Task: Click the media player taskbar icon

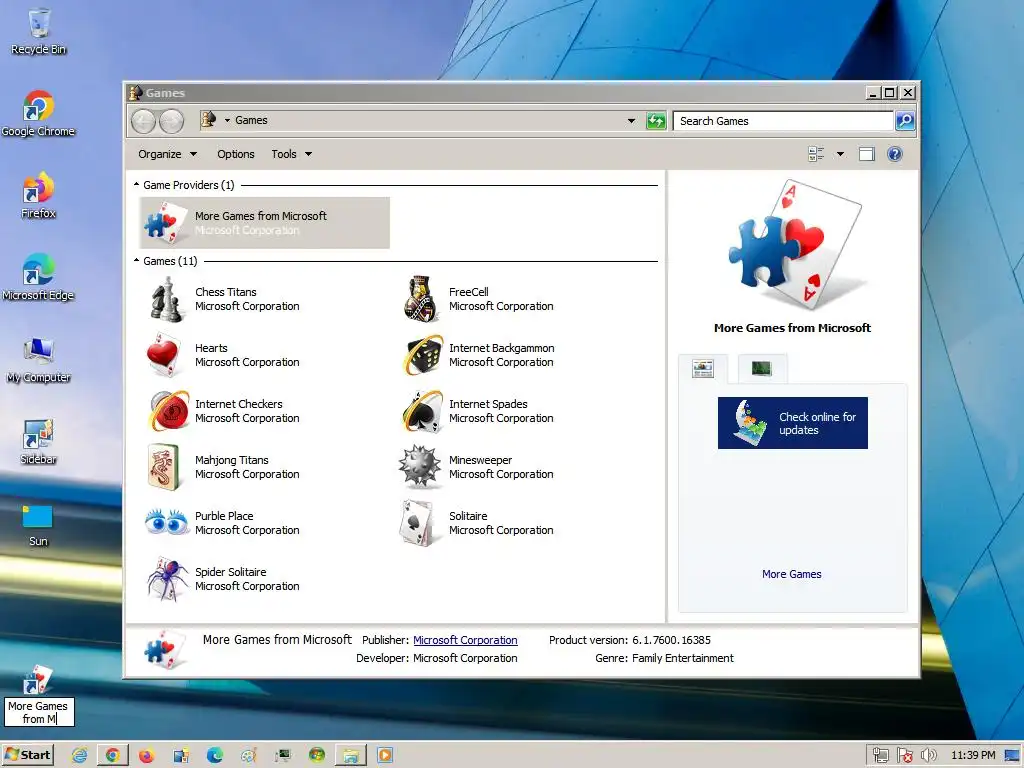Action: tap(385, 756)
